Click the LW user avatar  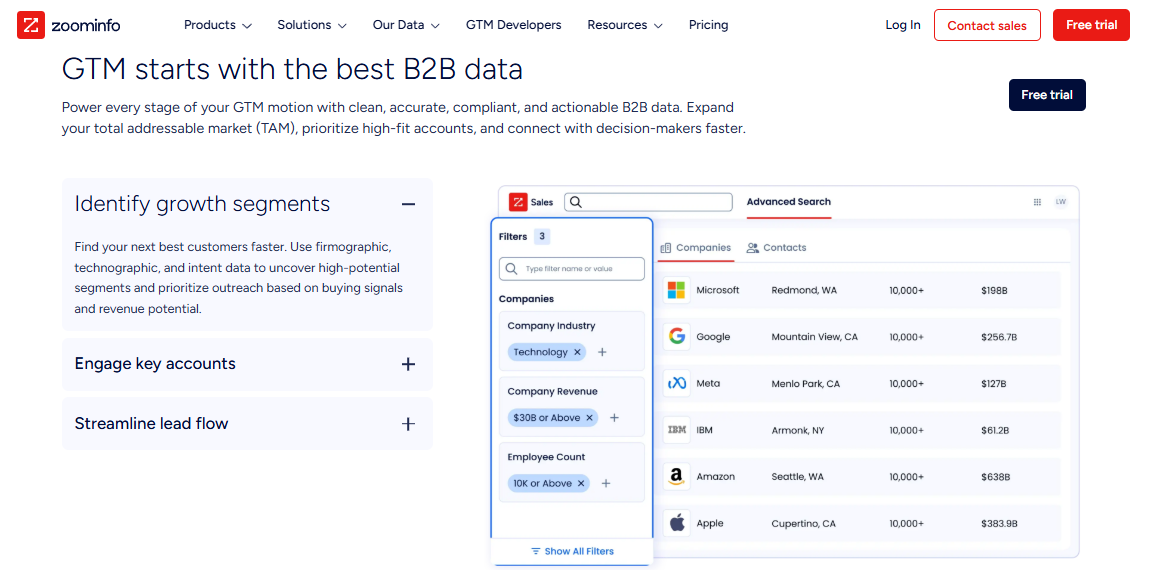point(1060,202)
